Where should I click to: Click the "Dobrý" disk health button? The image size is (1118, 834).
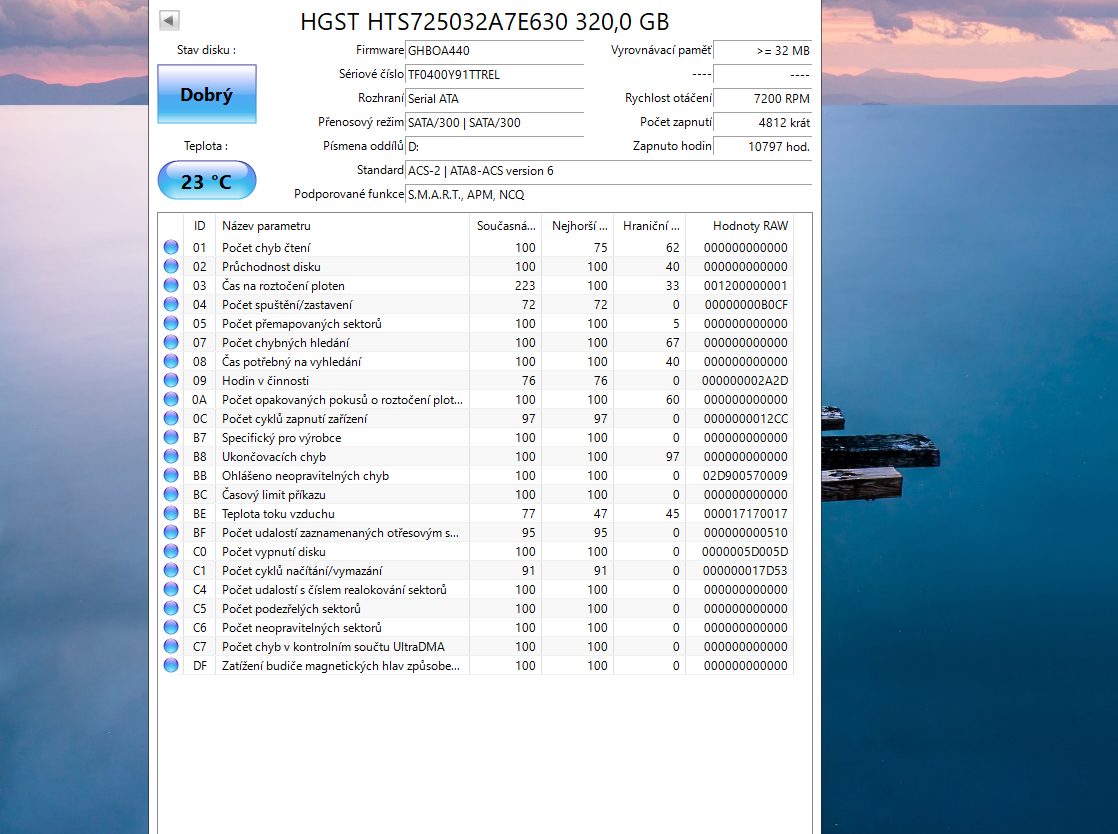pos(207,93)
